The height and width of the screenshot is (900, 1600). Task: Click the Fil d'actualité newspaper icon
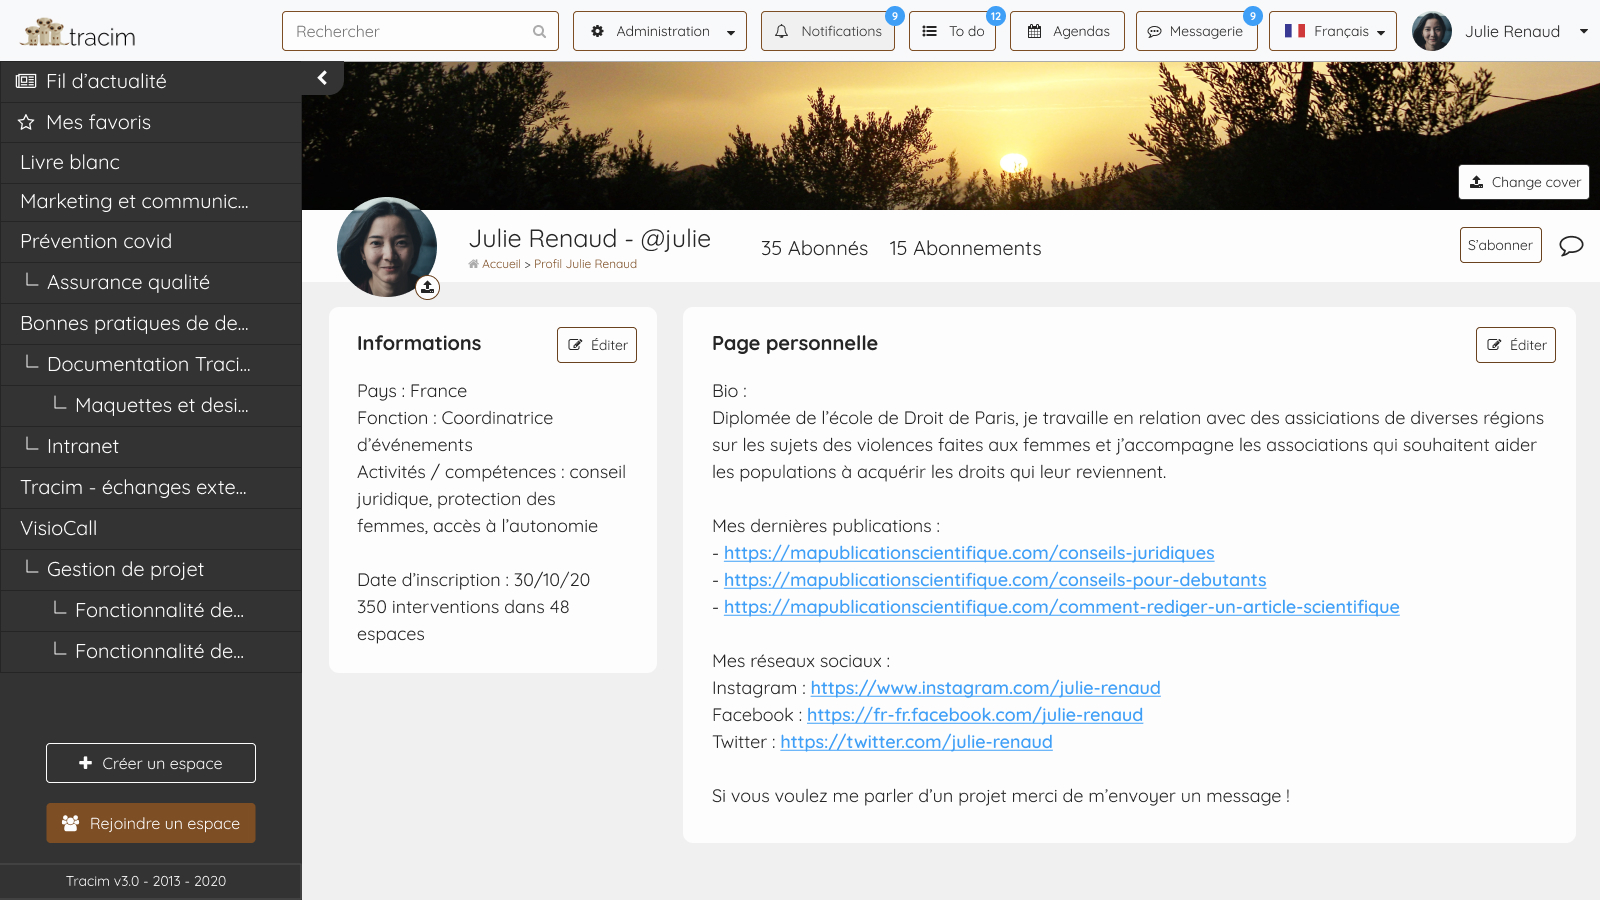(26, 81)
